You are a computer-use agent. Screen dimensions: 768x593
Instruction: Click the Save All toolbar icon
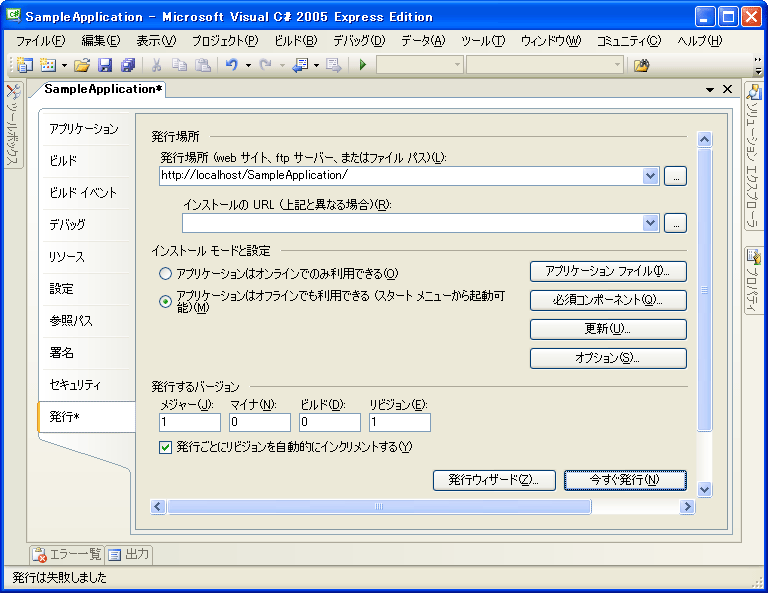128,65
